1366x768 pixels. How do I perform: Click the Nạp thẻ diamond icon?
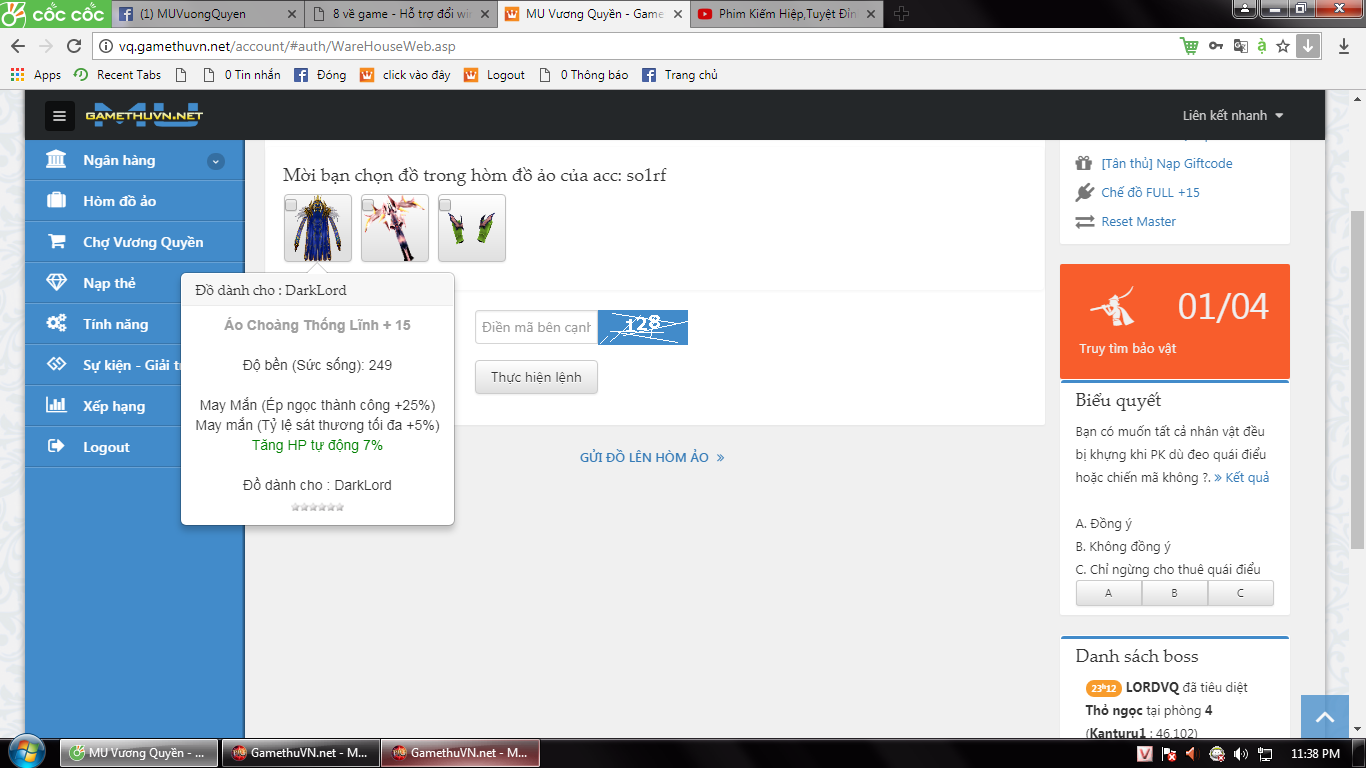57,283
